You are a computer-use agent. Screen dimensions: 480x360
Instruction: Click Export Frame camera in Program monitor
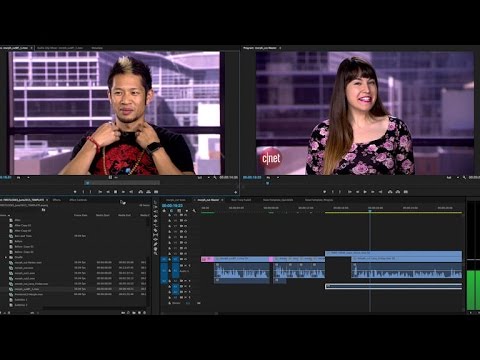pos(406,192)
